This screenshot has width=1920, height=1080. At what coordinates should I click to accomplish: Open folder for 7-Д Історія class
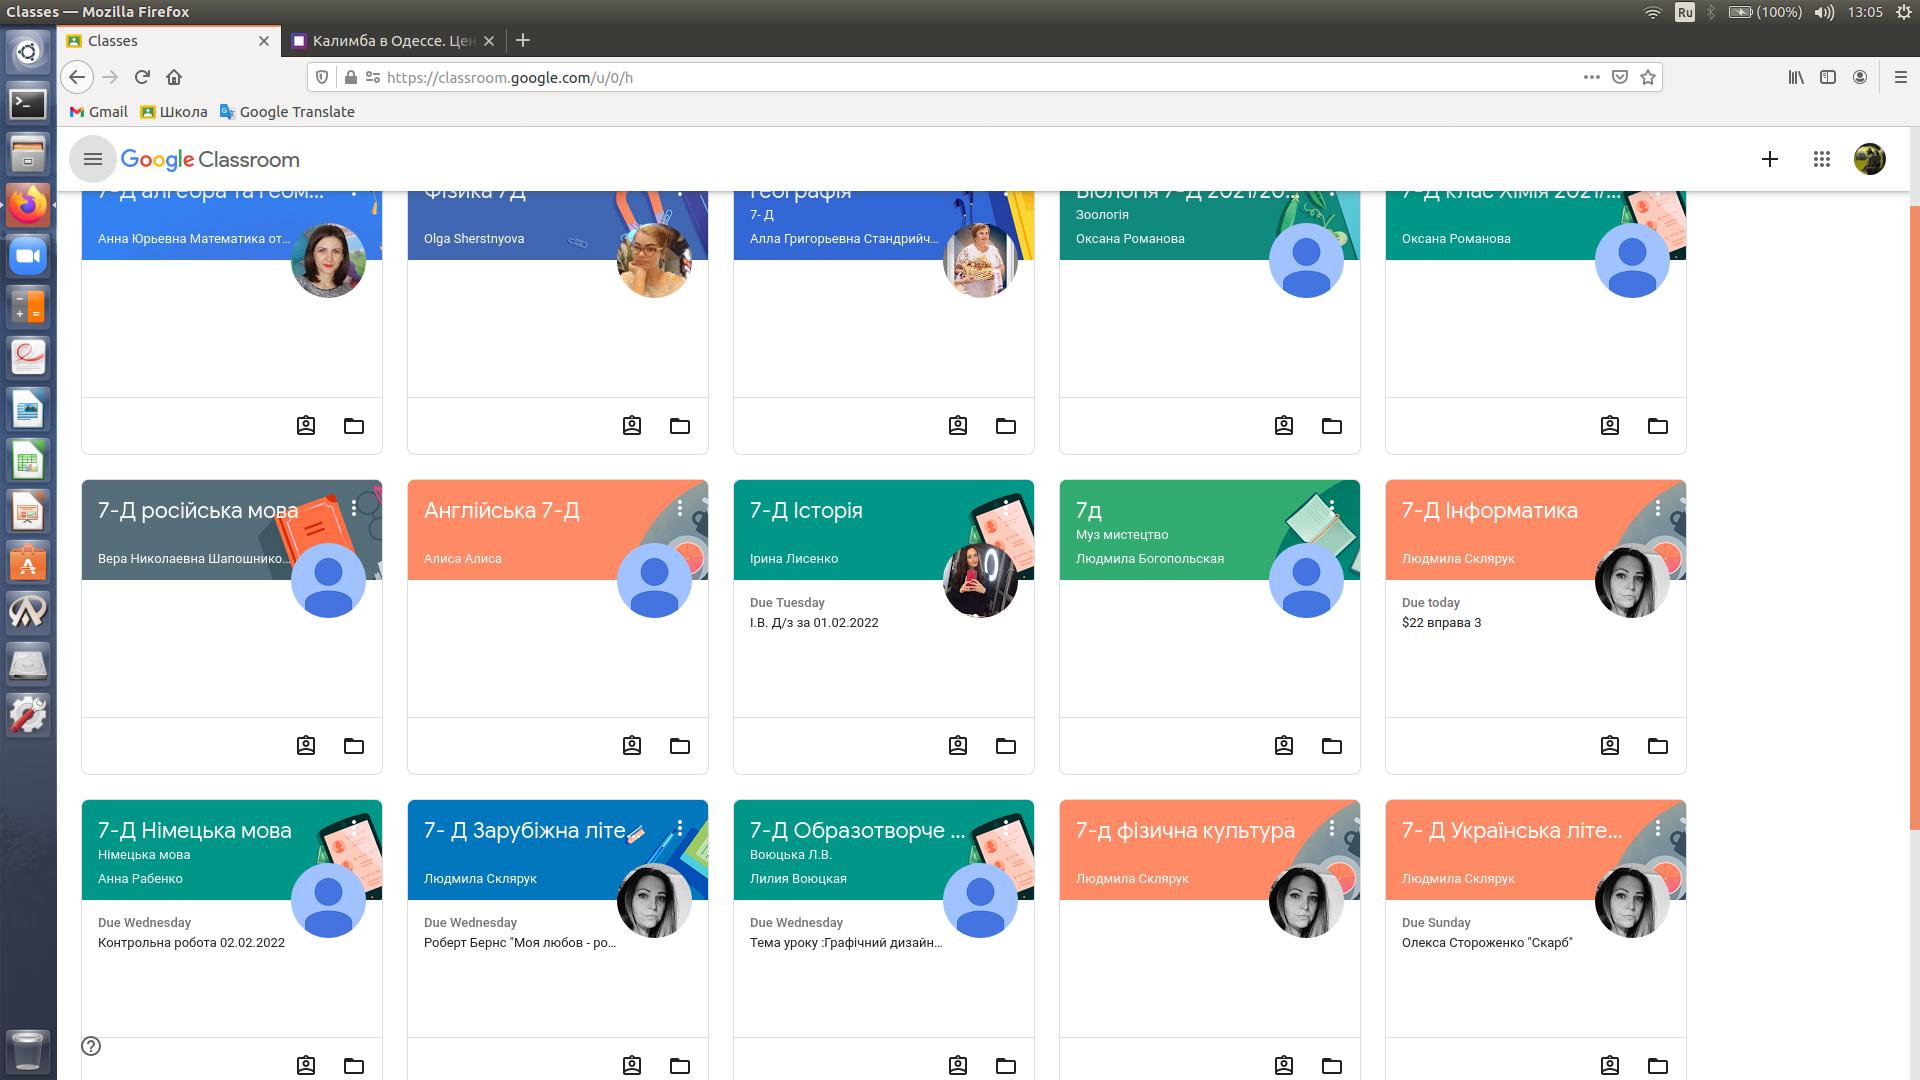point(1006,746)
